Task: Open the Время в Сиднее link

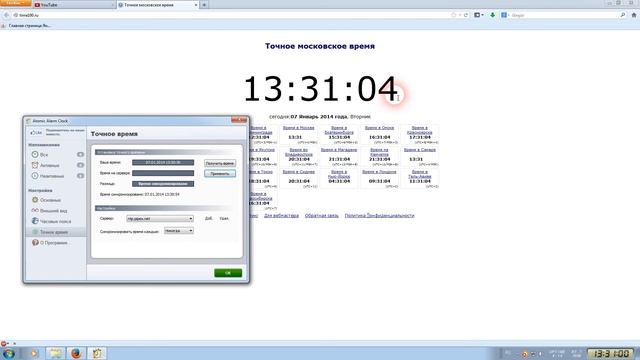Action: [x=298, y=172]
